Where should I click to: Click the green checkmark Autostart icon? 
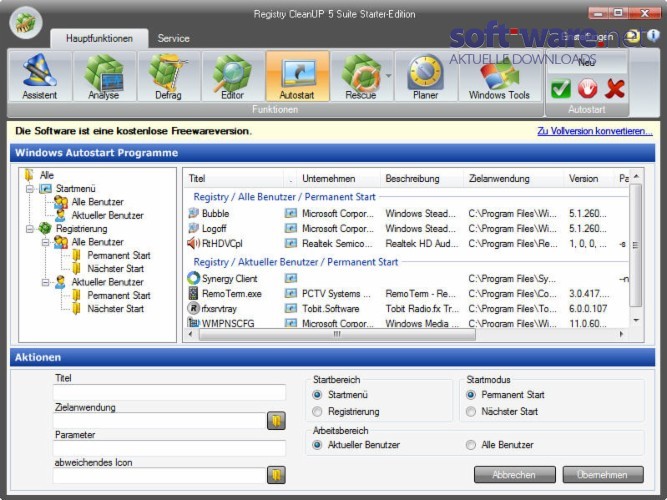coord(561,89)
